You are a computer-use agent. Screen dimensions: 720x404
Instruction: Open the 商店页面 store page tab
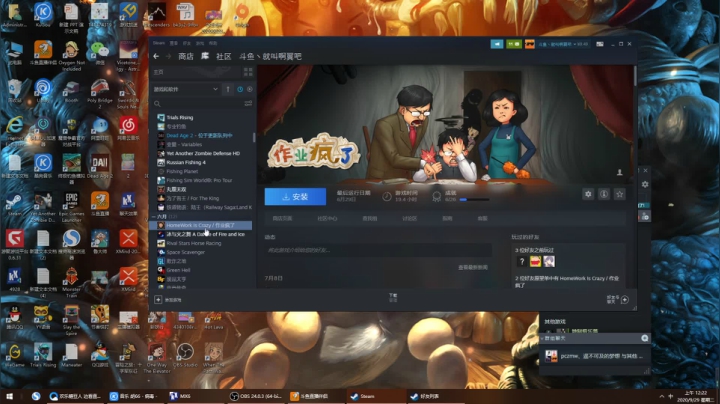[282, 219]
